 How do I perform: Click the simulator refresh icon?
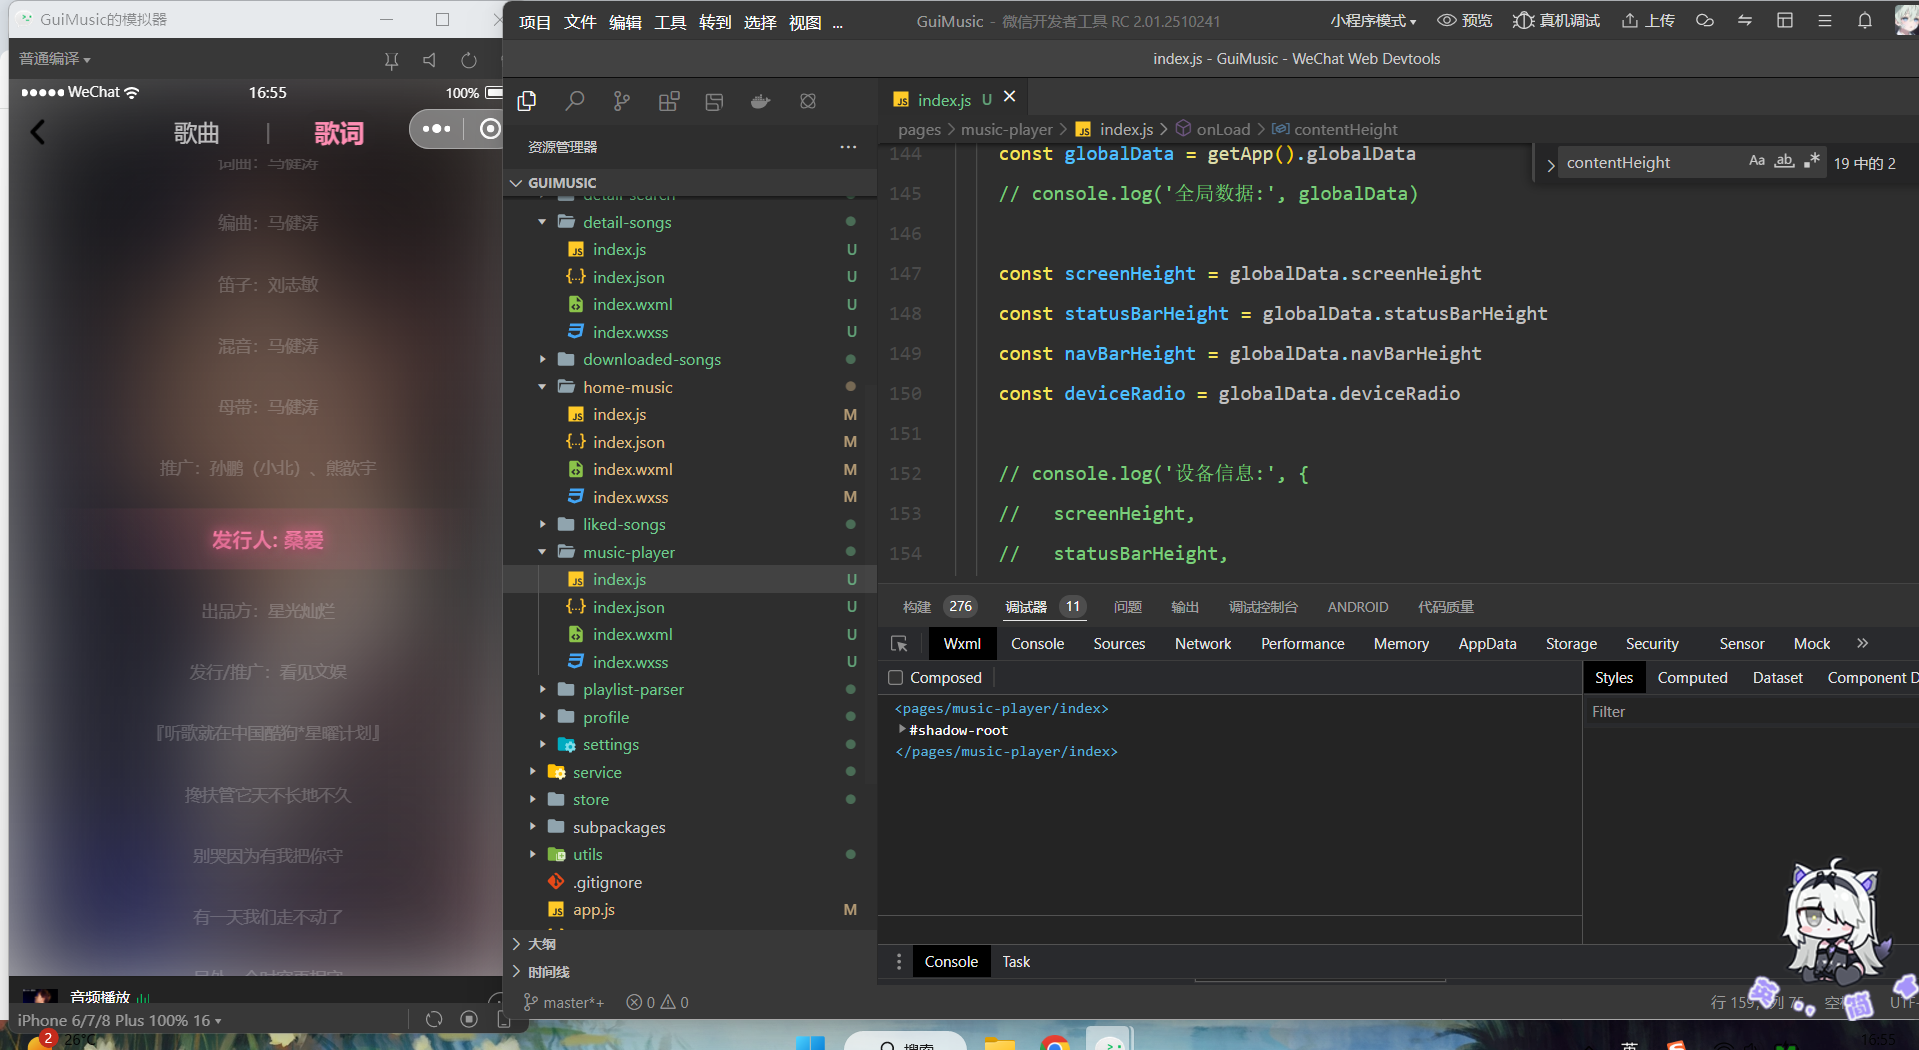click(x=468, y=60)
